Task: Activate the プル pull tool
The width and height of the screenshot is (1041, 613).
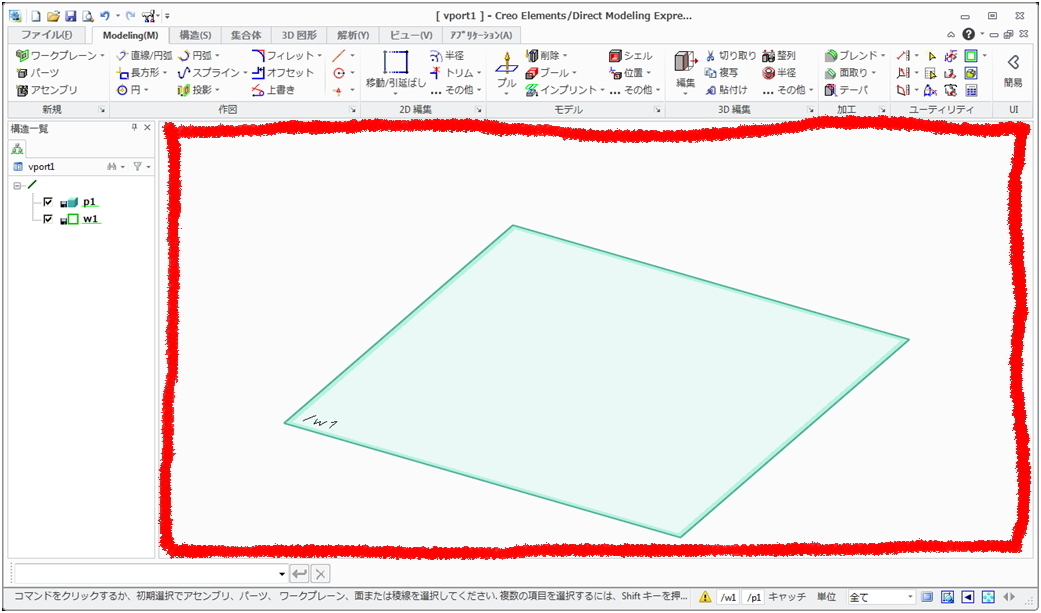Action: (507, 71)
